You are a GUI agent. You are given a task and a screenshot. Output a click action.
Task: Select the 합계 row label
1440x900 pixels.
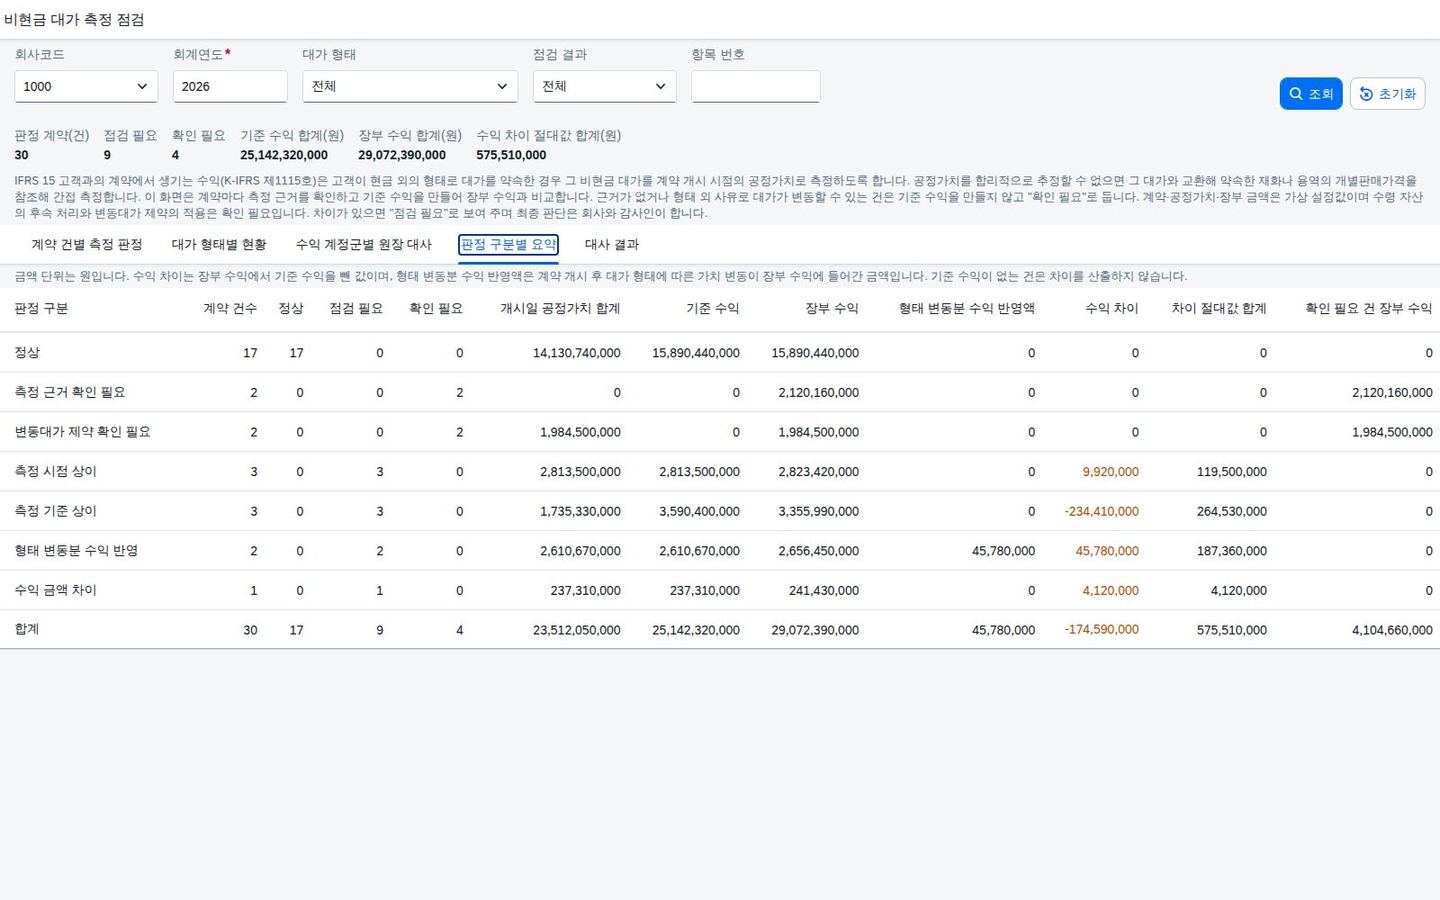point(27,630)
